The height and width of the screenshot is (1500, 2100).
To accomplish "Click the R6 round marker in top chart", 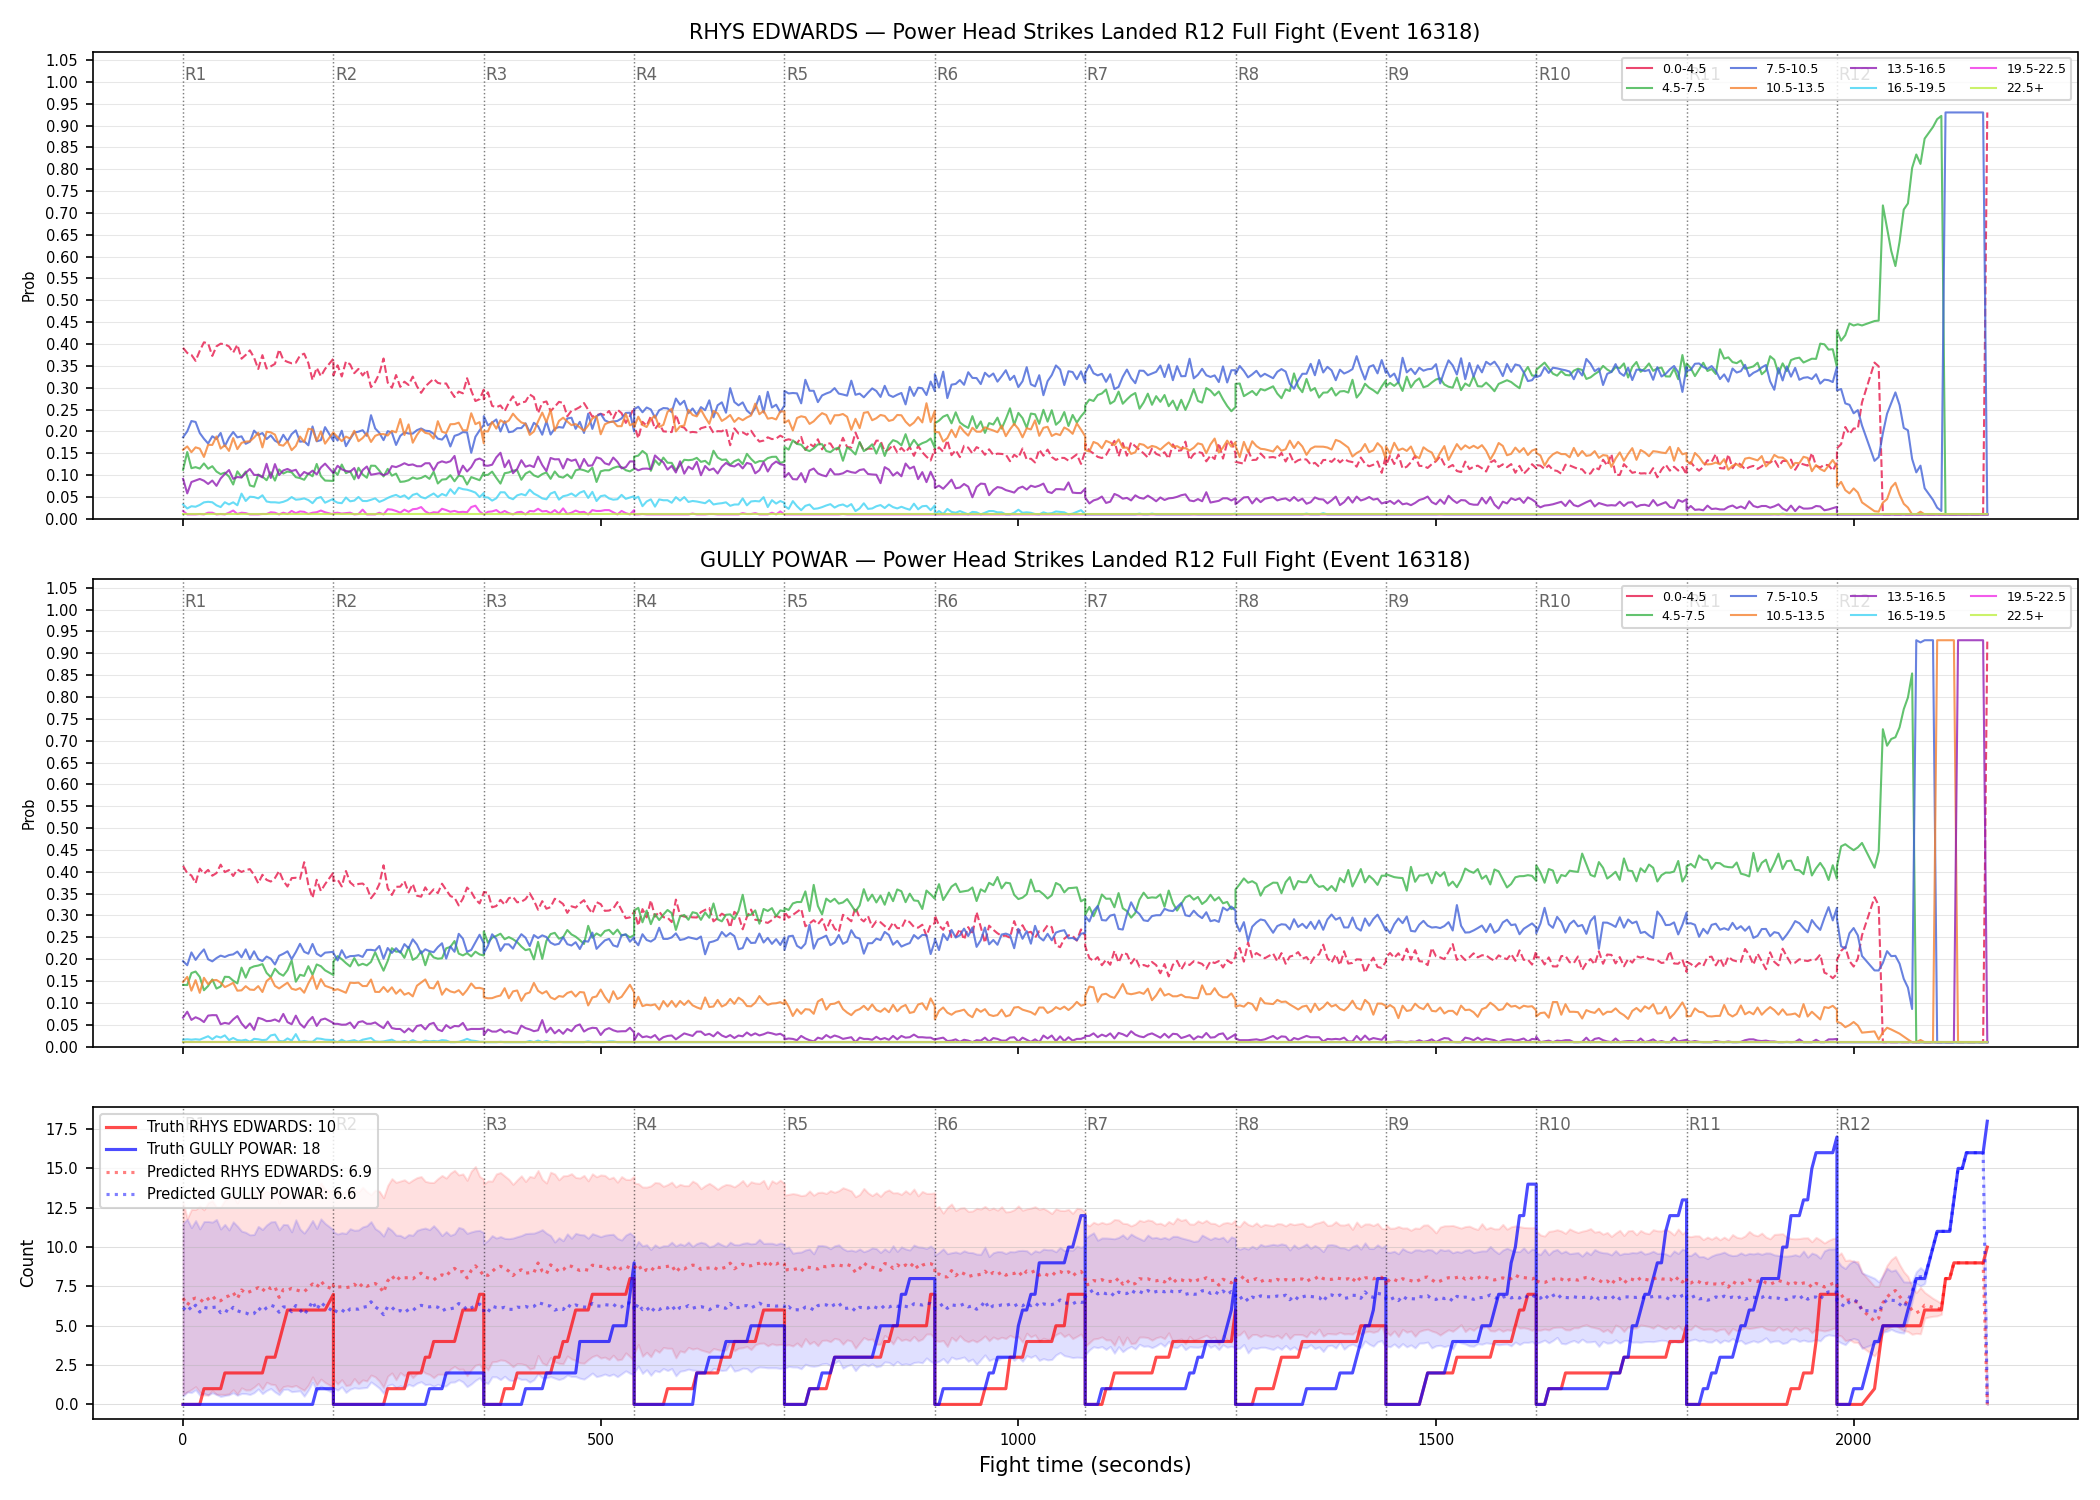I will [x=947, y=74].
